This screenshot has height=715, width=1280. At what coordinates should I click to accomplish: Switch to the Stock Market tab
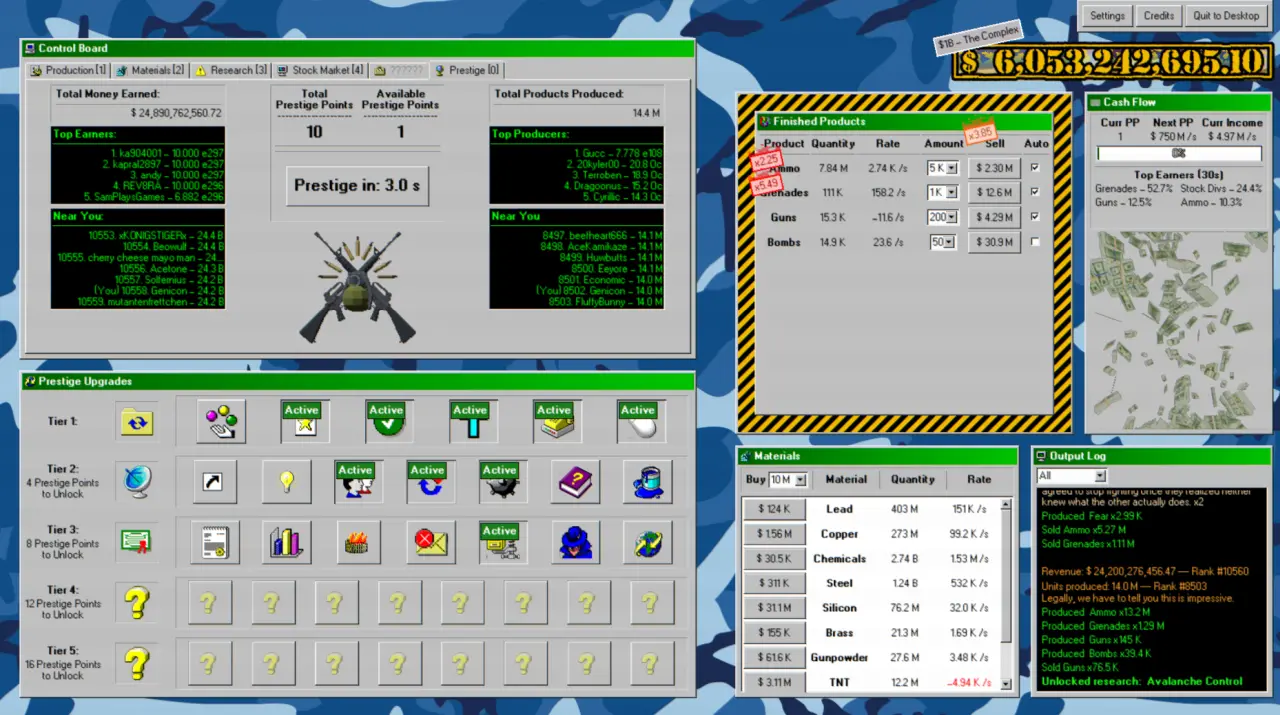click(x=320, y=71)
